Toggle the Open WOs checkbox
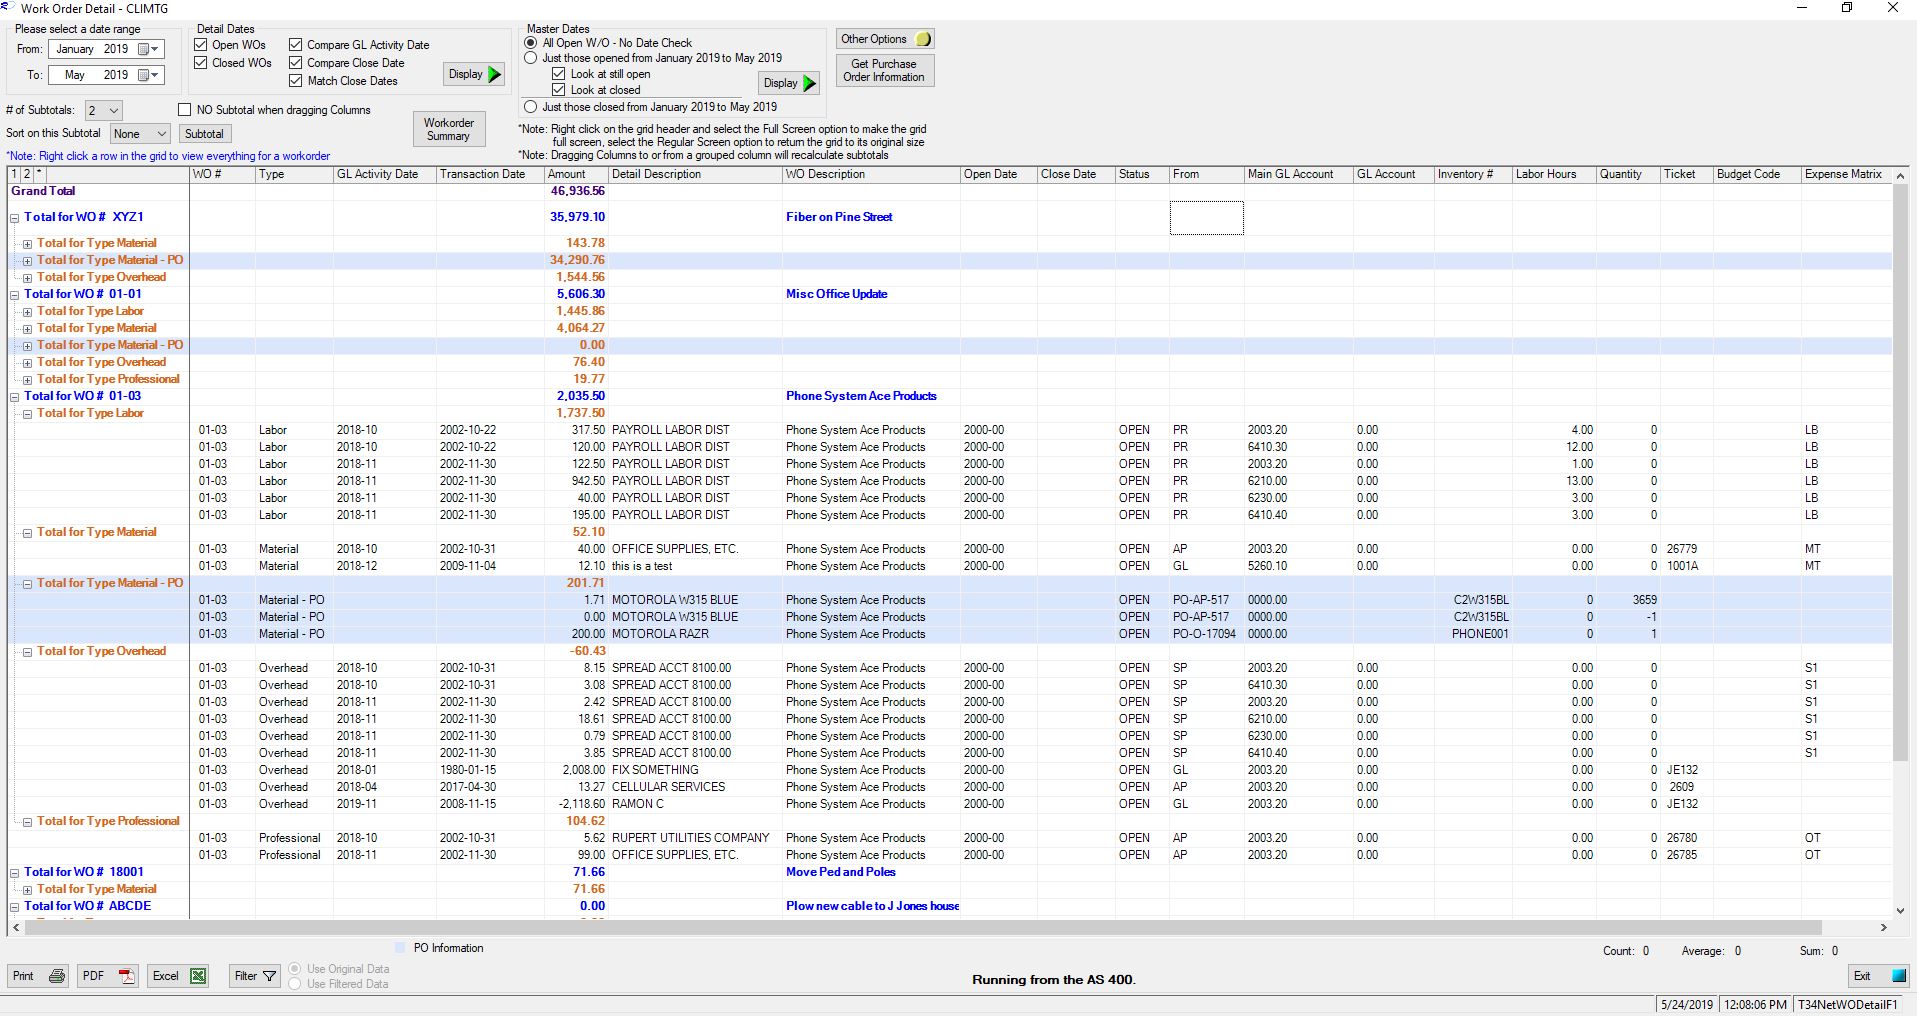Image resolution: width=1917 pixels, height=1016 pixels. point(201,45)
